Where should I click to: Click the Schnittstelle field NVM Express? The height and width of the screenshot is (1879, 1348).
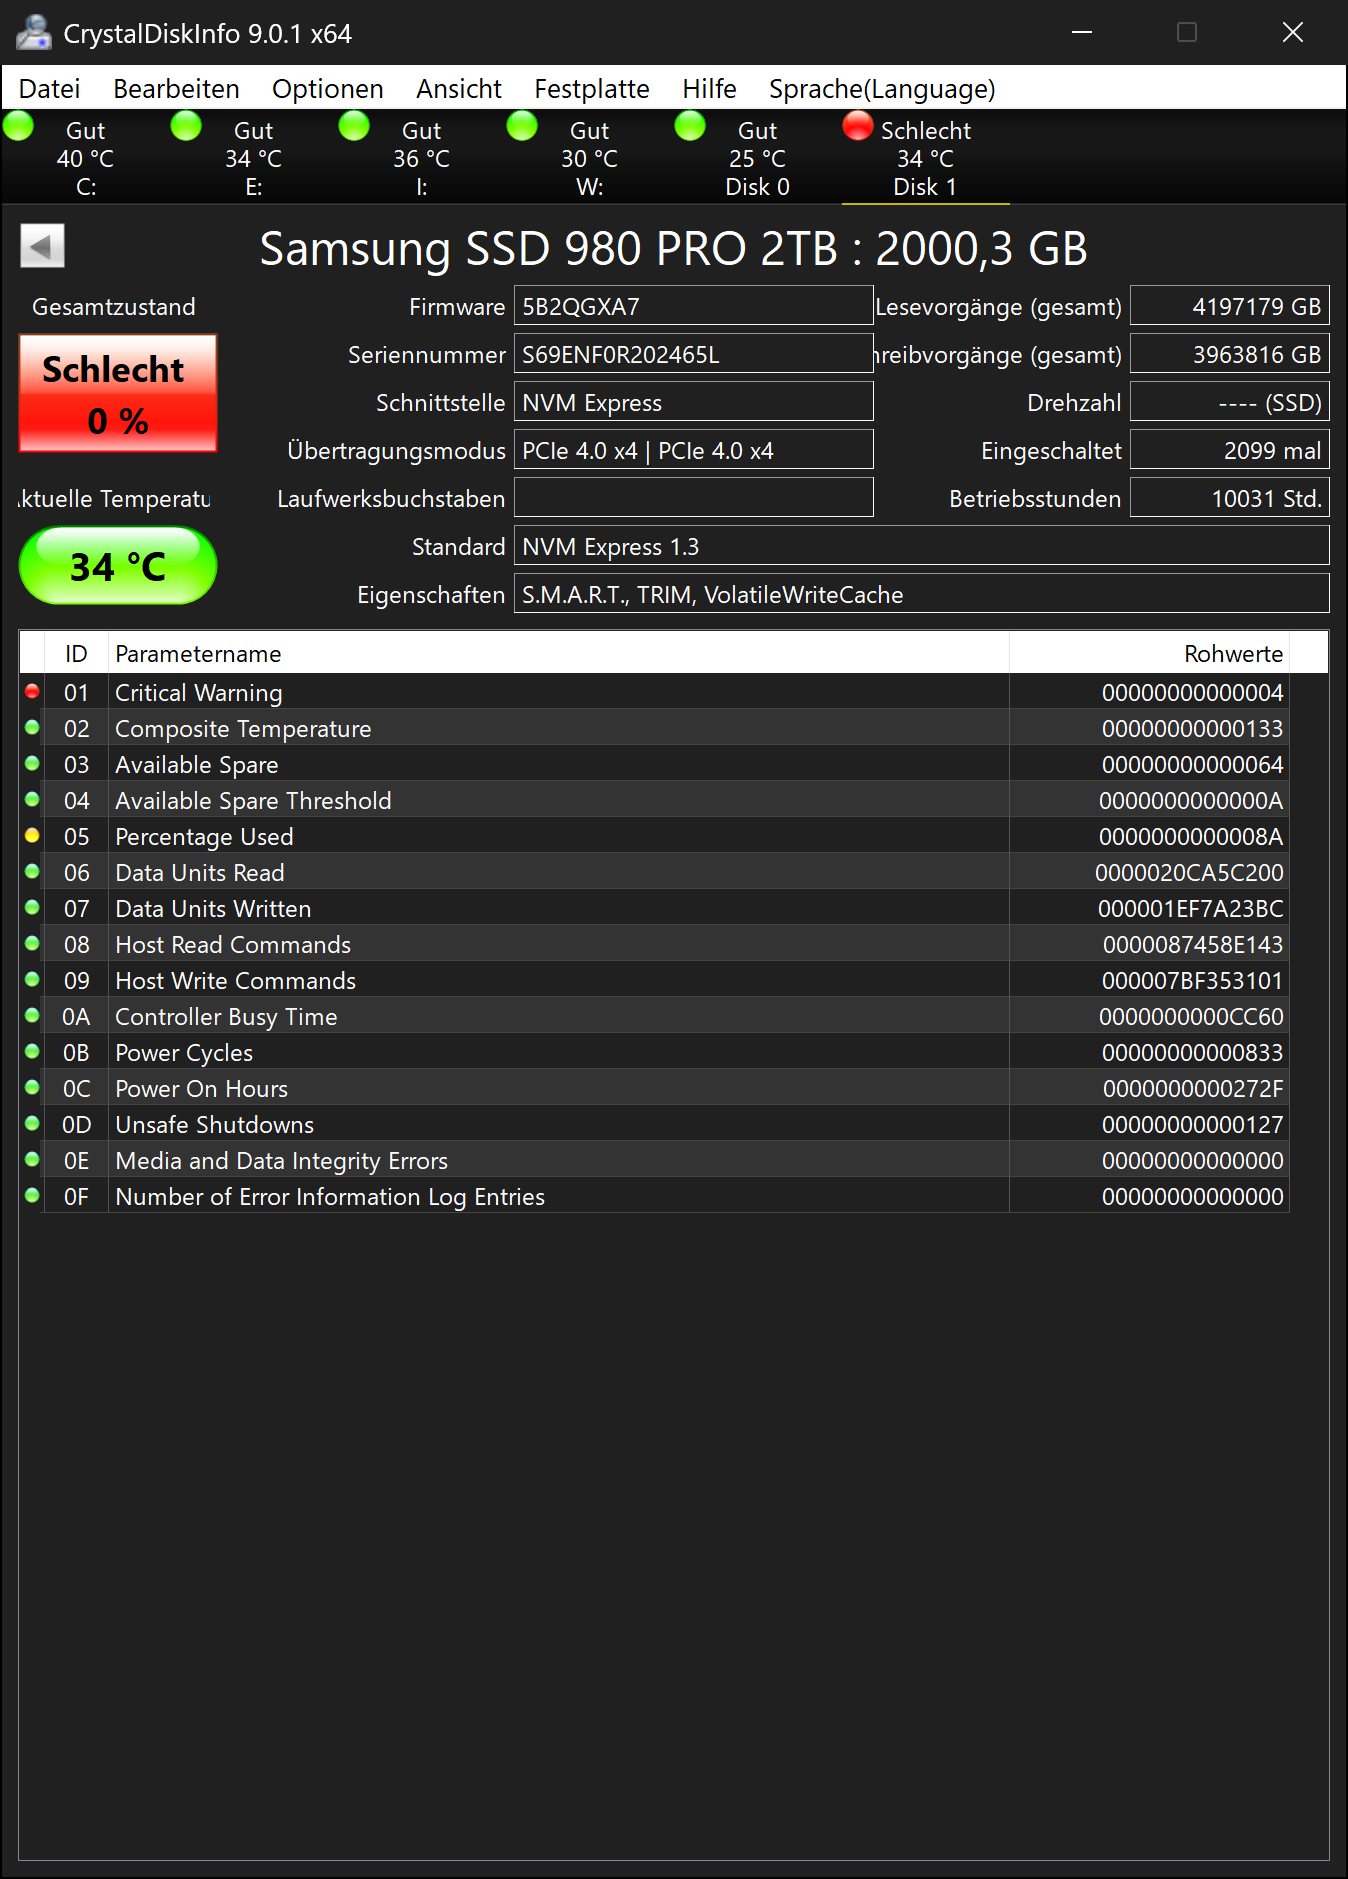coord(693,402)
